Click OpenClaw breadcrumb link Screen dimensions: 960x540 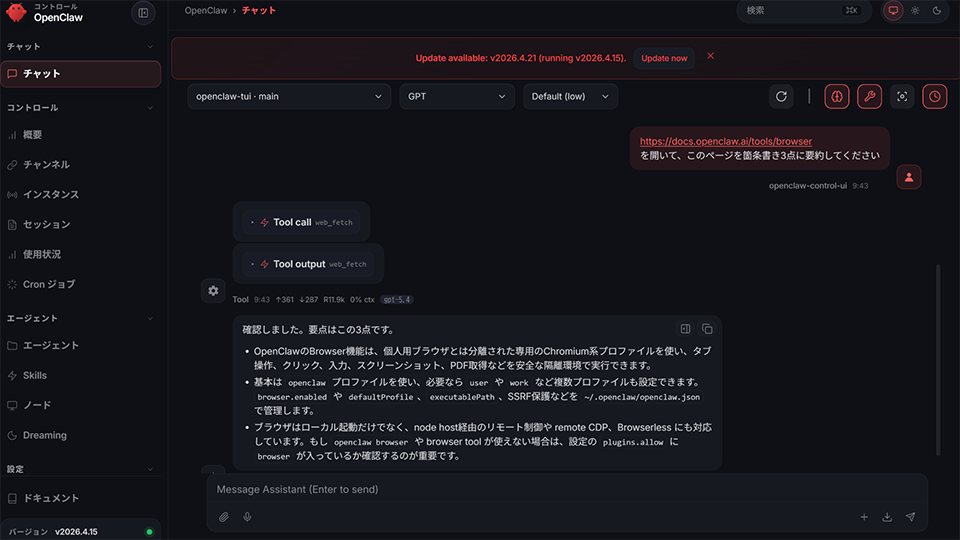(206, 10)
